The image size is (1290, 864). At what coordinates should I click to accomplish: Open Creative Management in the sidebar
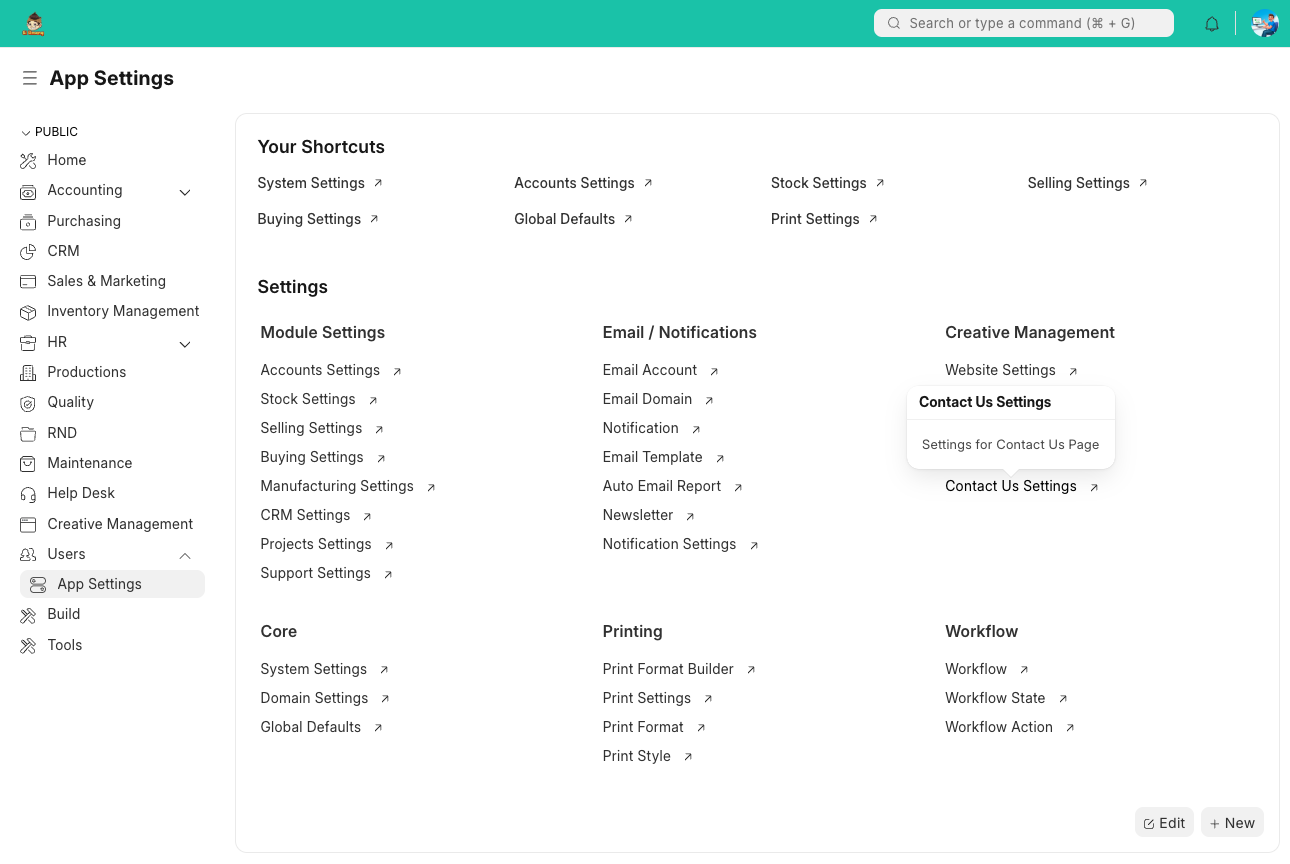click(x=120, y=524)
